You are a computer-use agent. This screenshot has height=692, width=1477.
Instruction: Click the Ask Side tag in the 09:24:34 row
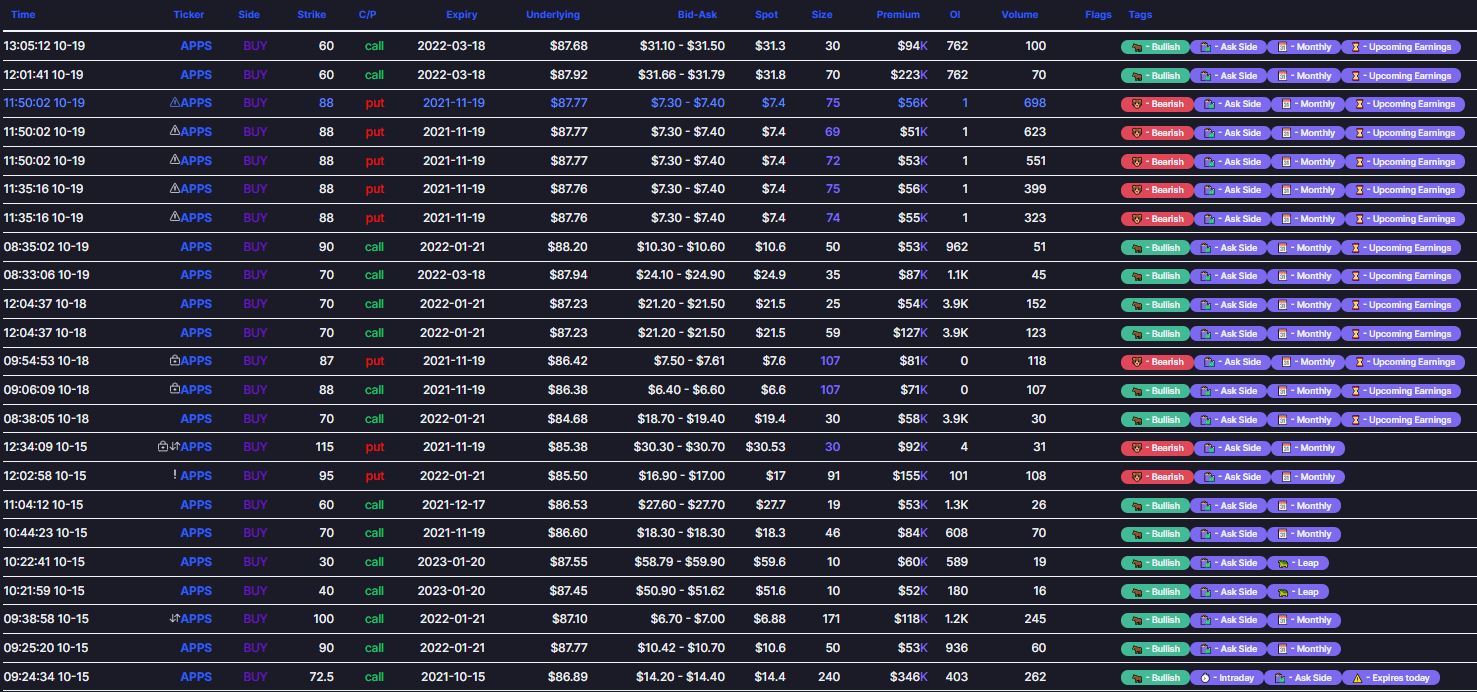1302,678
